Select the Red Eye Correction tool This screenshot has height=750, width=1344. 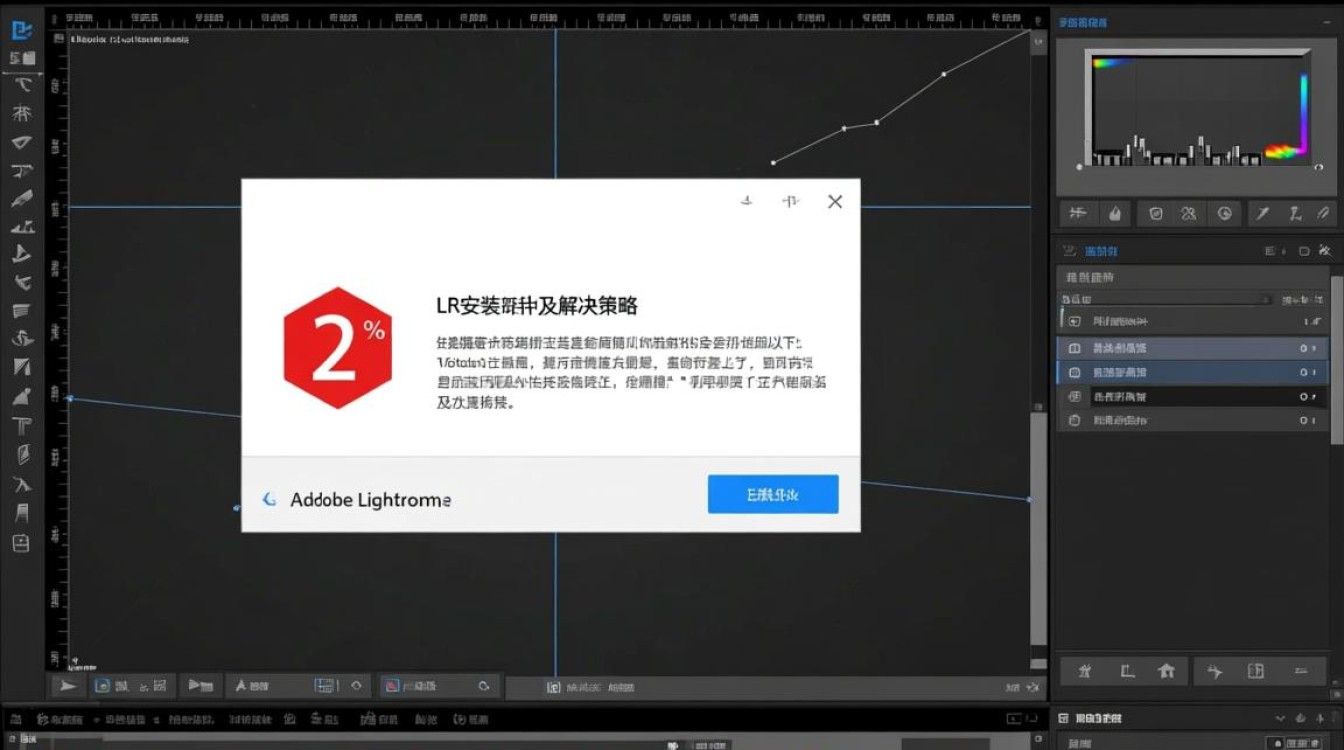1156,213
